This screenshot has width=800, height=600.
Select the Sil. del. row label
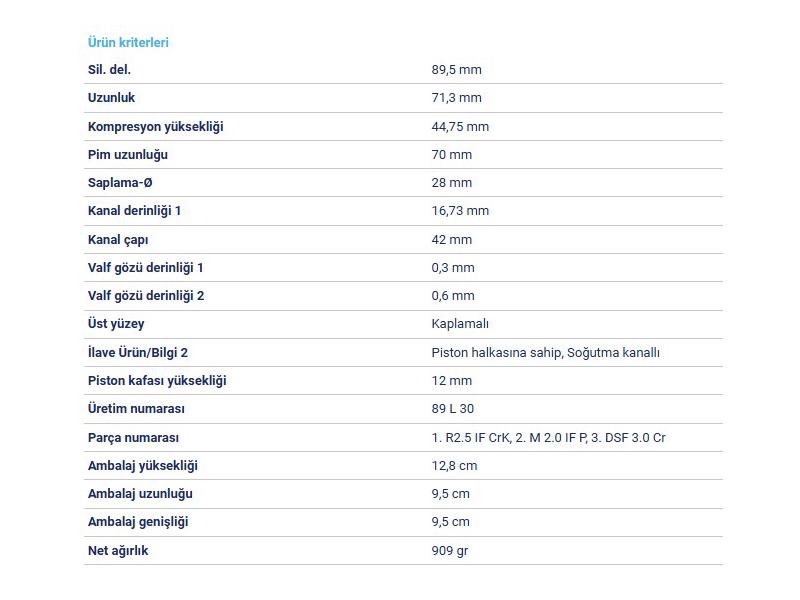[109, 70]
